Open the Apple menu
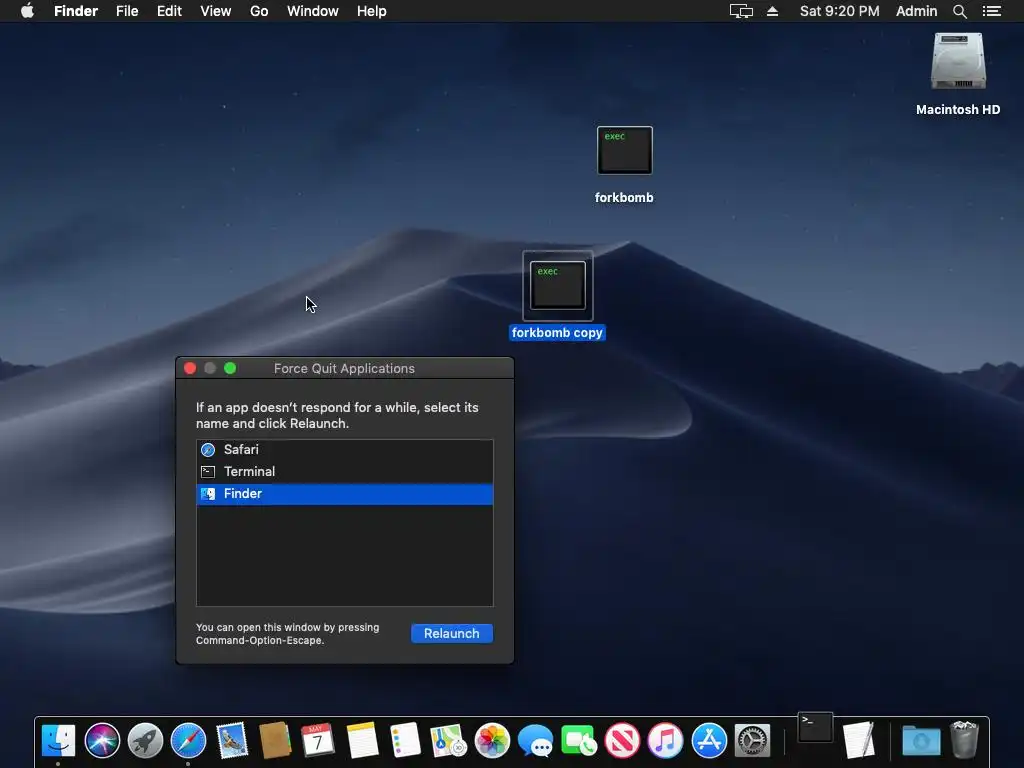The width and height of the screenshot is (1024, 768). point(27,11)
